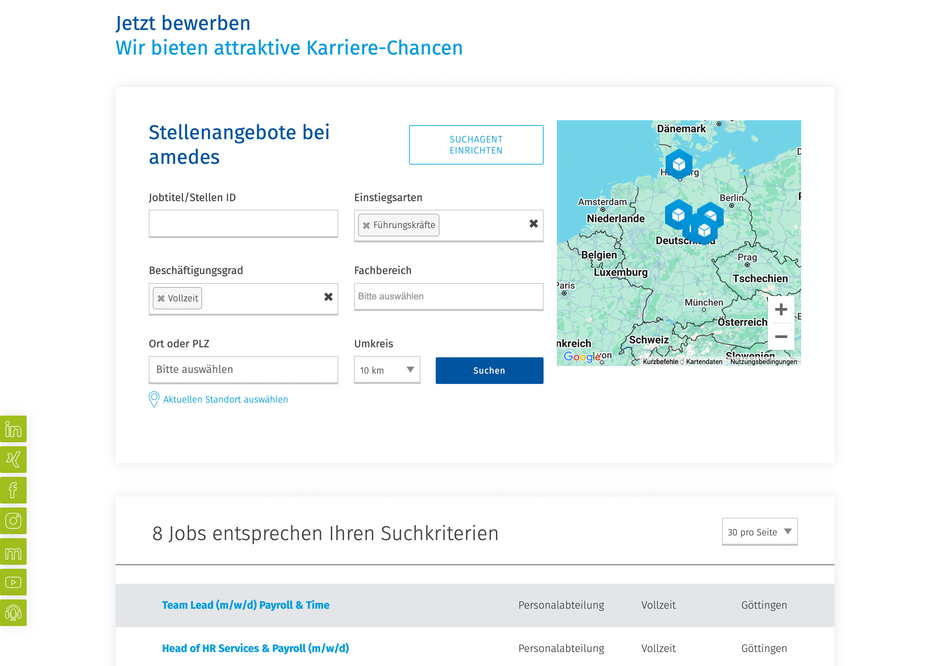The width and height of the screenshot is (950, 666).
Task: Click the Hamburg map marker
Action: 679,164
